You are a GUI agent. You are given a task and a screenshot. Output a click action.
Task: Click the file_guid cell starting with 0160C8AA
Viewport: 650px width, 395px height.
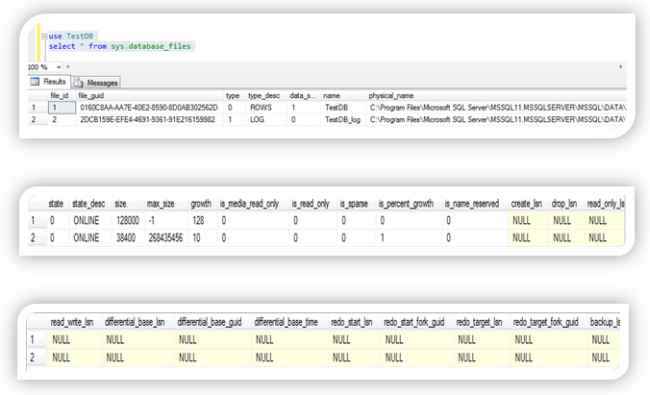[149, 107]
